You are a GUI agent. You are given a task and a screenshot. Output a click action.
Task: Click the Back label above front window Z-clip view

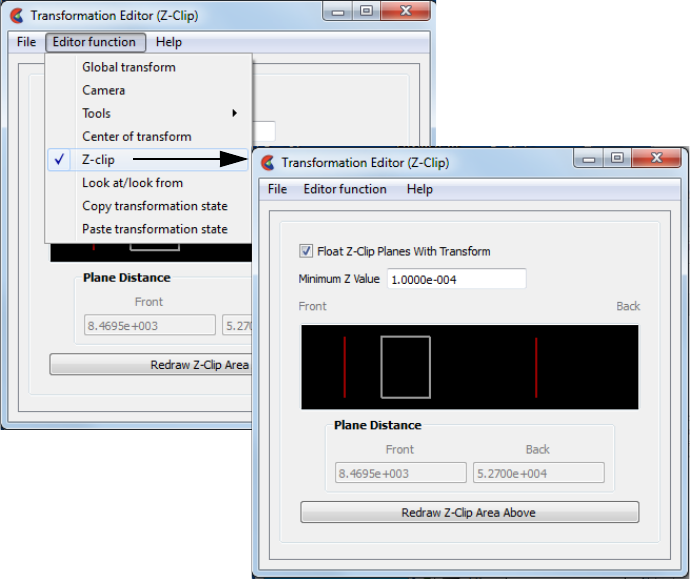(628, 306)
